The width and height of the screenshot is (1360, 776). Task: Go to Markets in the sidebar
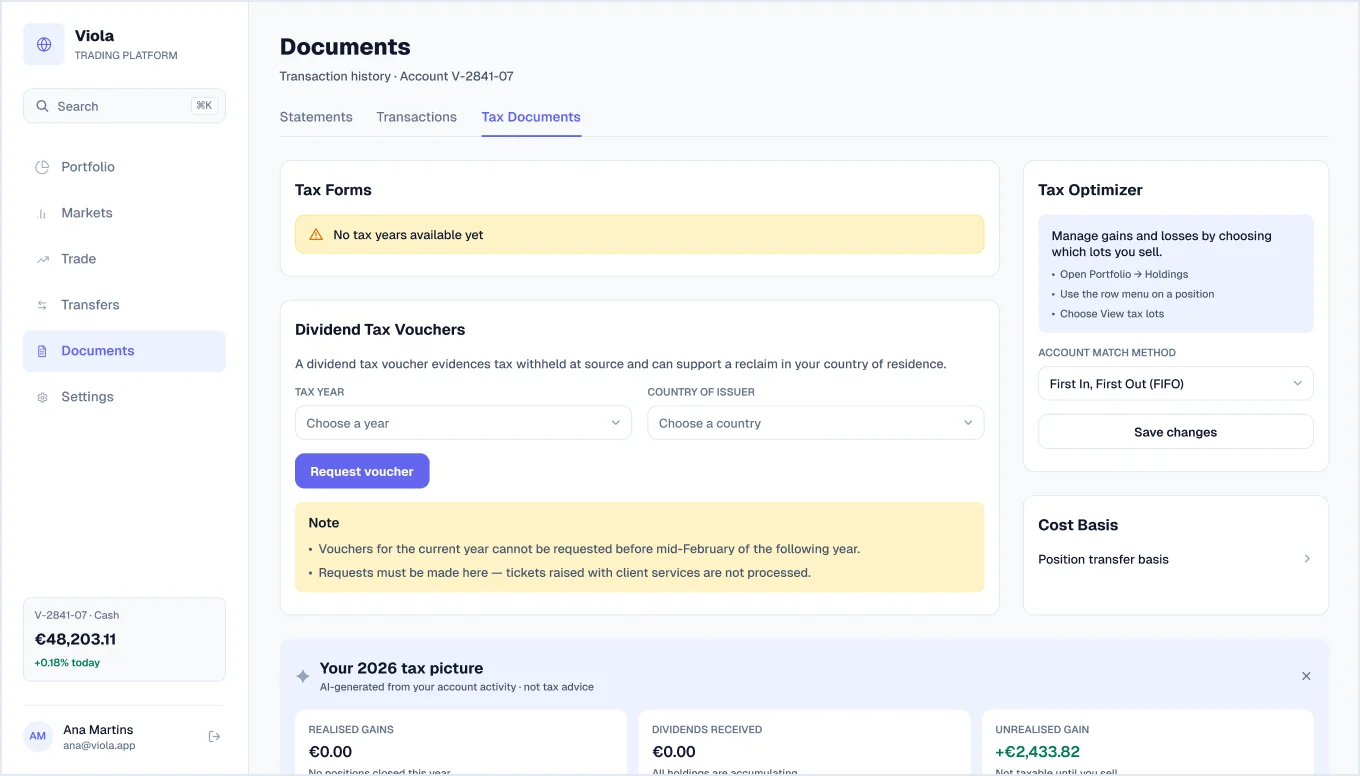(124, 213)
